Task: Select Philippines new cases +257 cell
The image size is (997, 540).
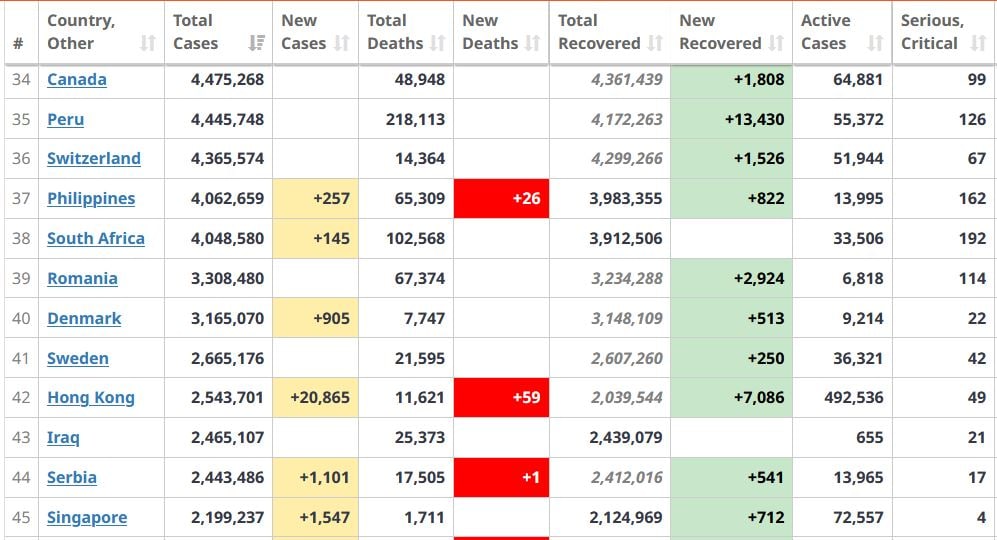Action: tap(315, 198)
